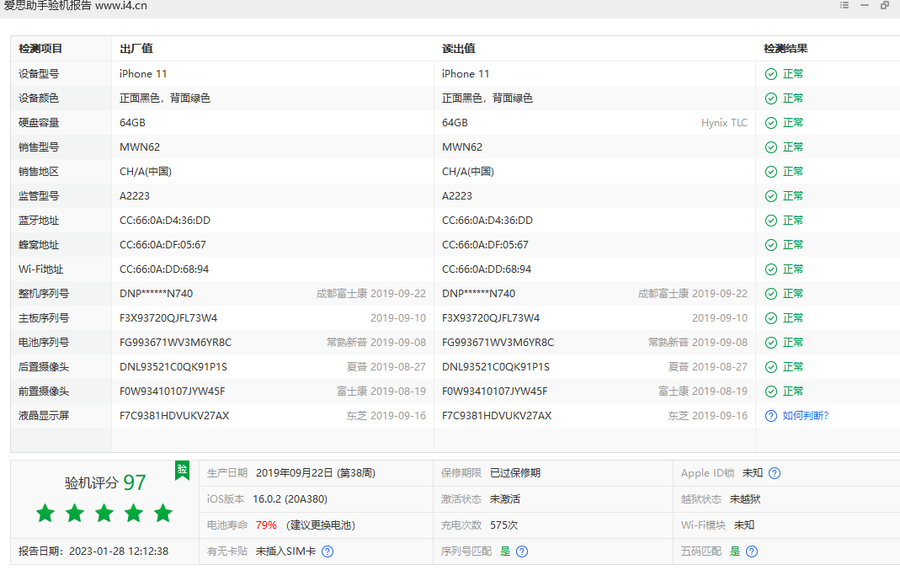Click the green 验 badge ribbon
Screen dimensions: 900x570
[x=182, y=470]
